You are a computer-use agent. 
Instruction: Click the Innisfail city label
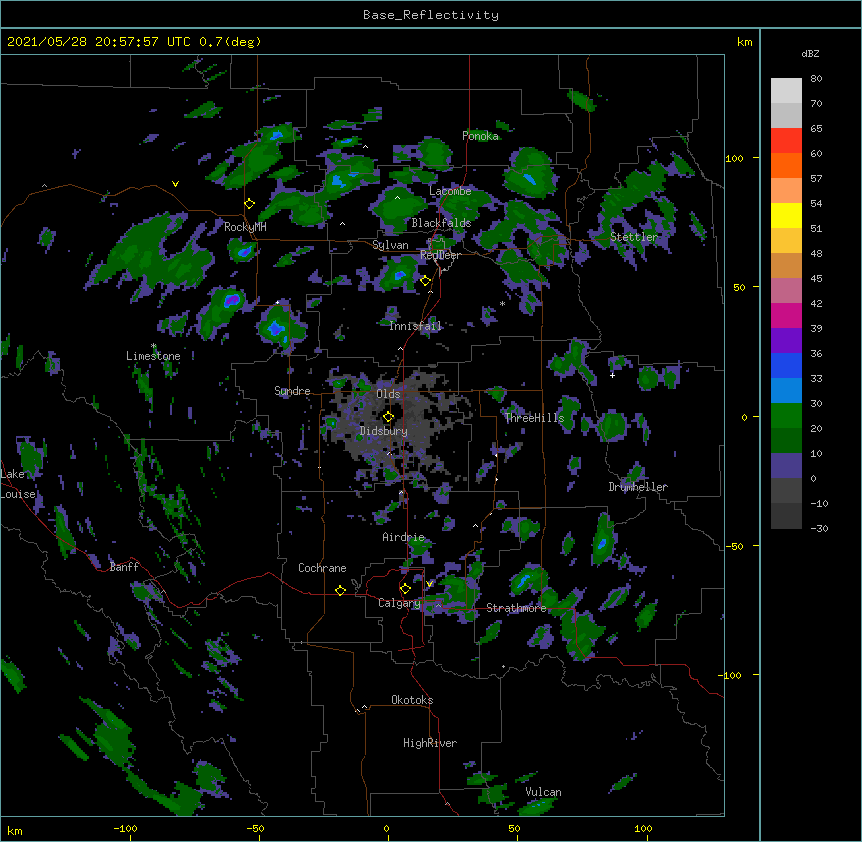pyautogui.click(x=416, y=326)
